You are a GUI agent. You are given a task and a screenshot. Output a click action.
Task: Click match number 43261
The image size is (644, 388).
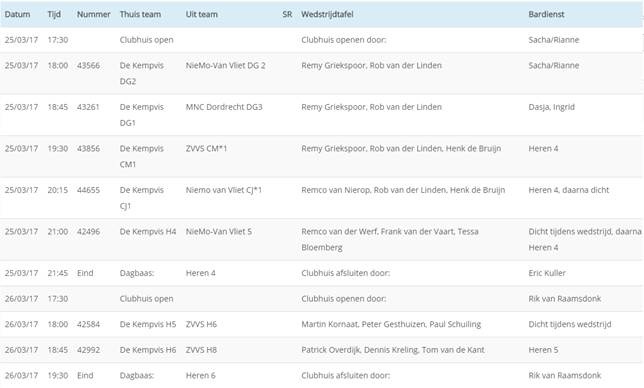pyautogui.click(x=88, y=107)
